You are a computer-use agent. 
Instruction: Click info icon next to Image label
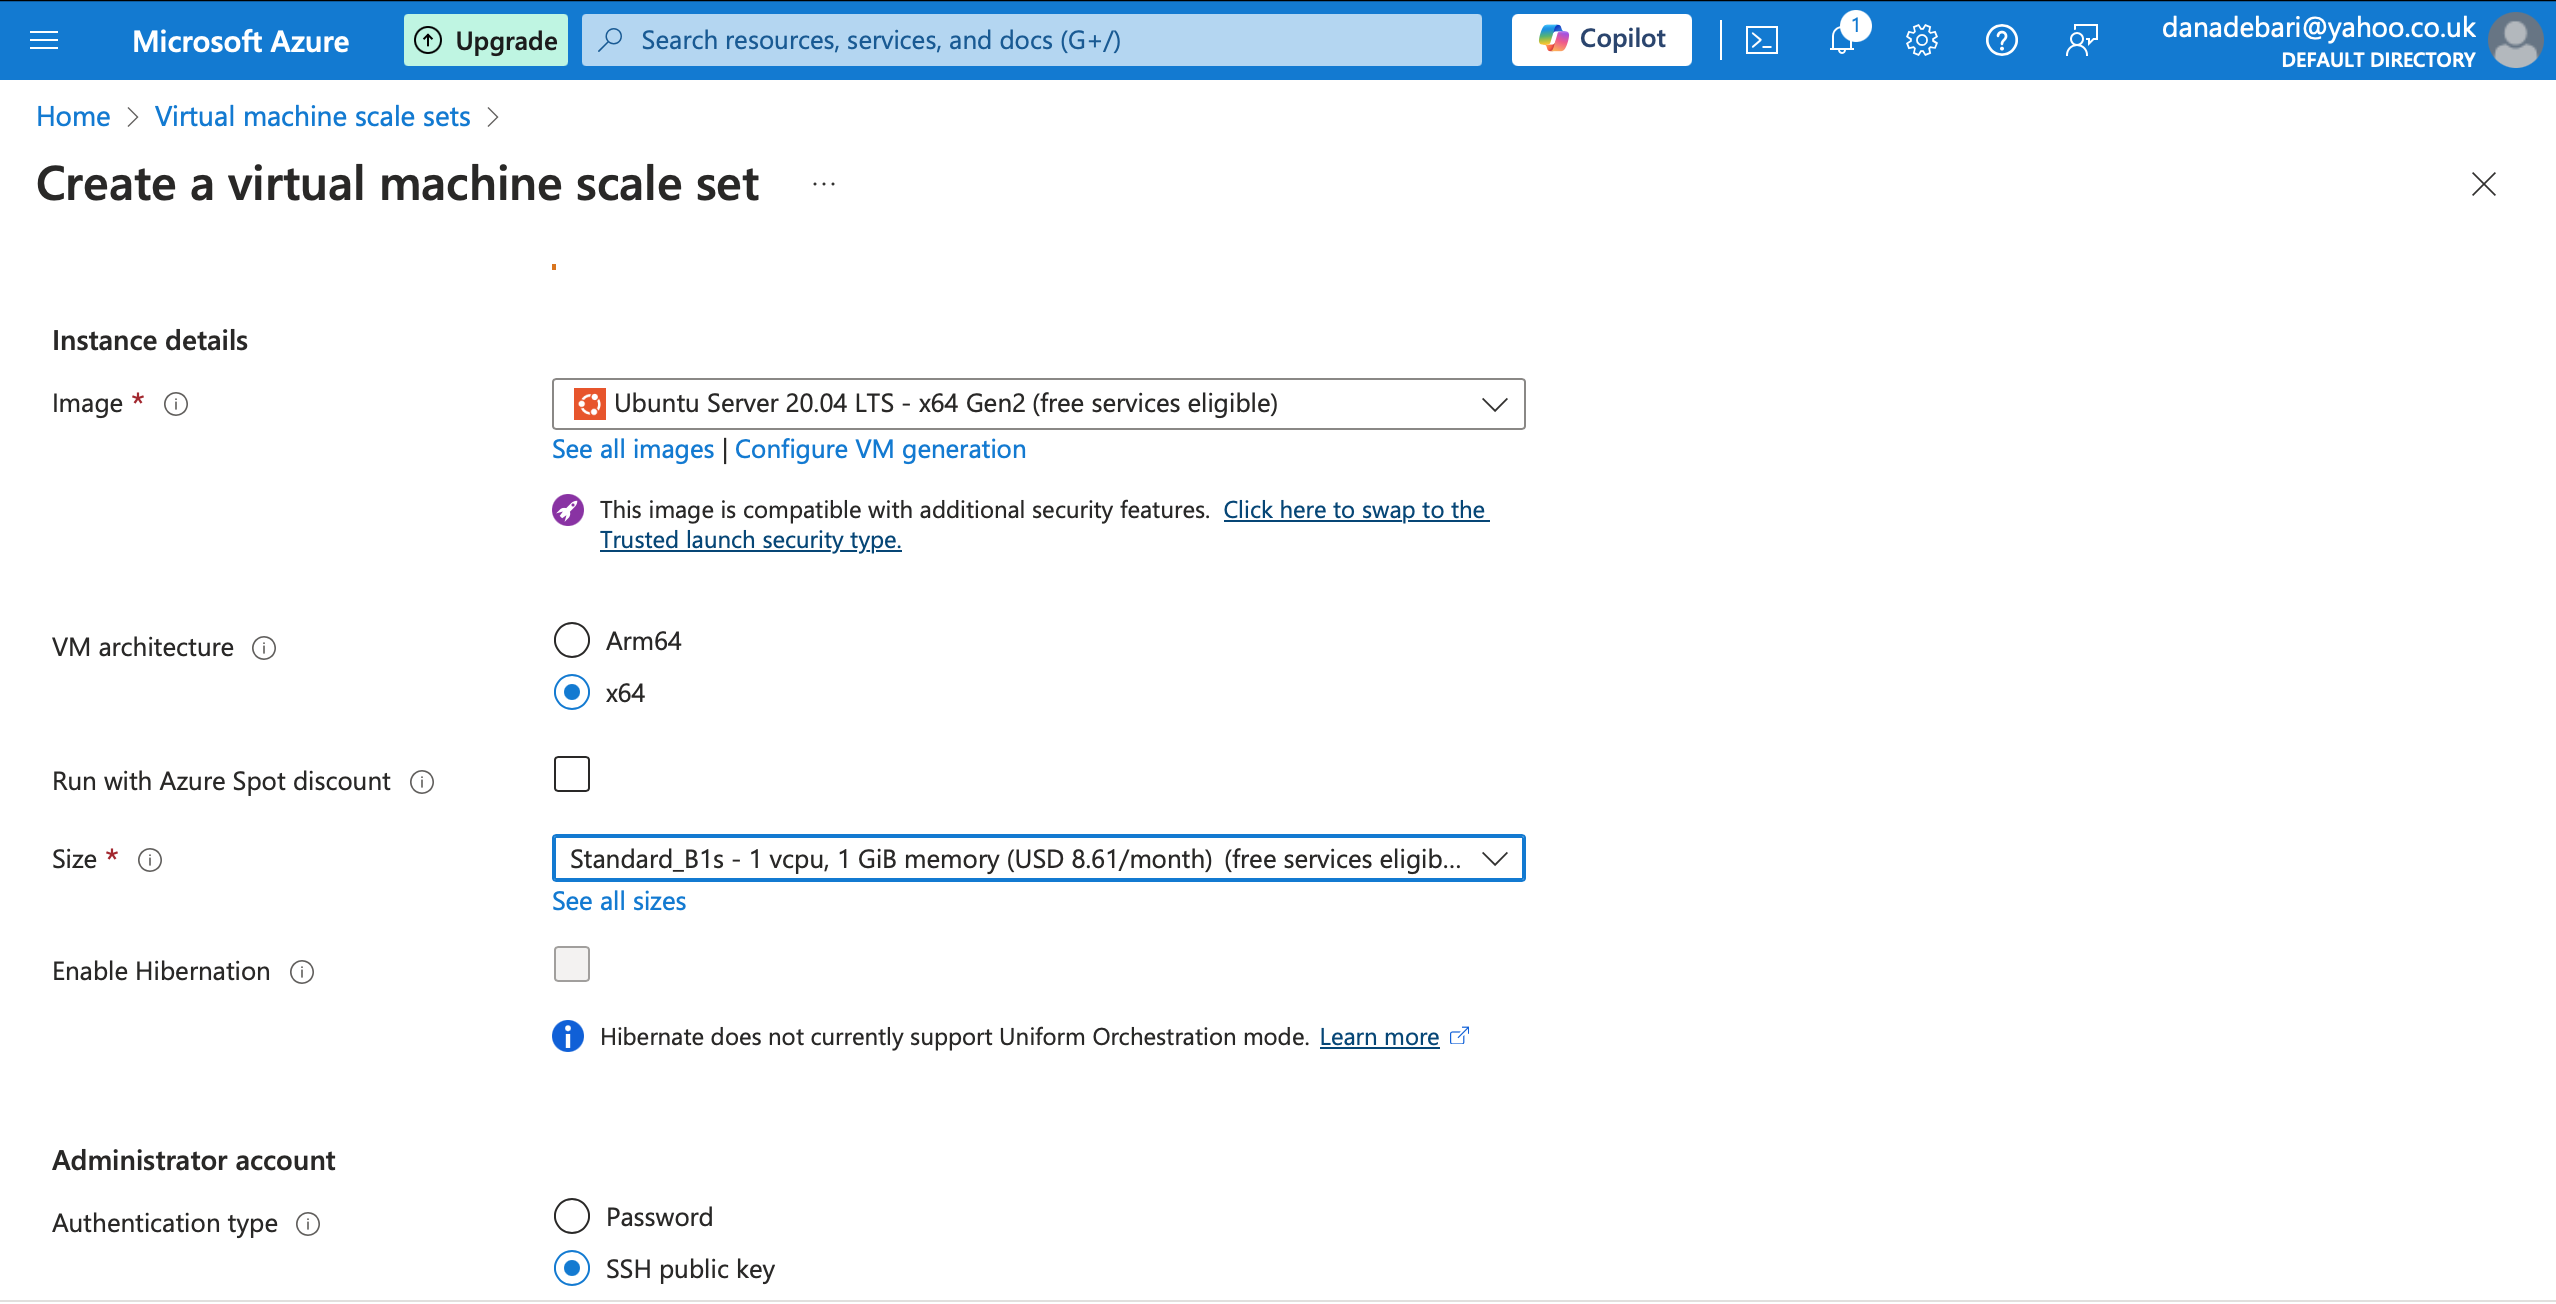176,404
